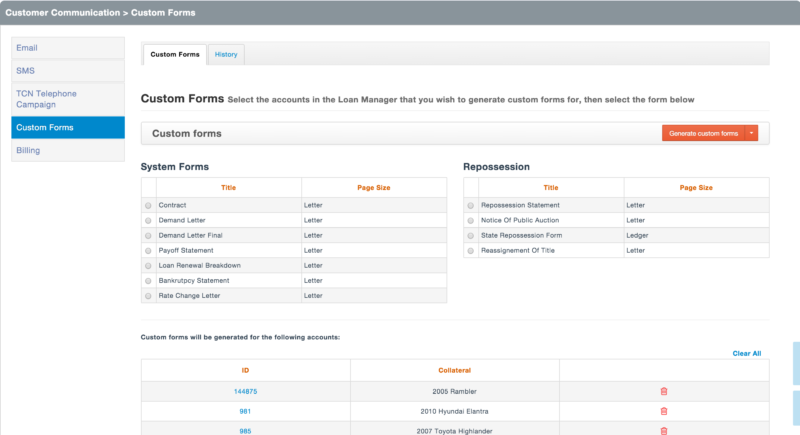Screen dimensions: 800x435
Task: Click the accounts table ID column header
Action: pyautogui.click(x=245, y=370)
